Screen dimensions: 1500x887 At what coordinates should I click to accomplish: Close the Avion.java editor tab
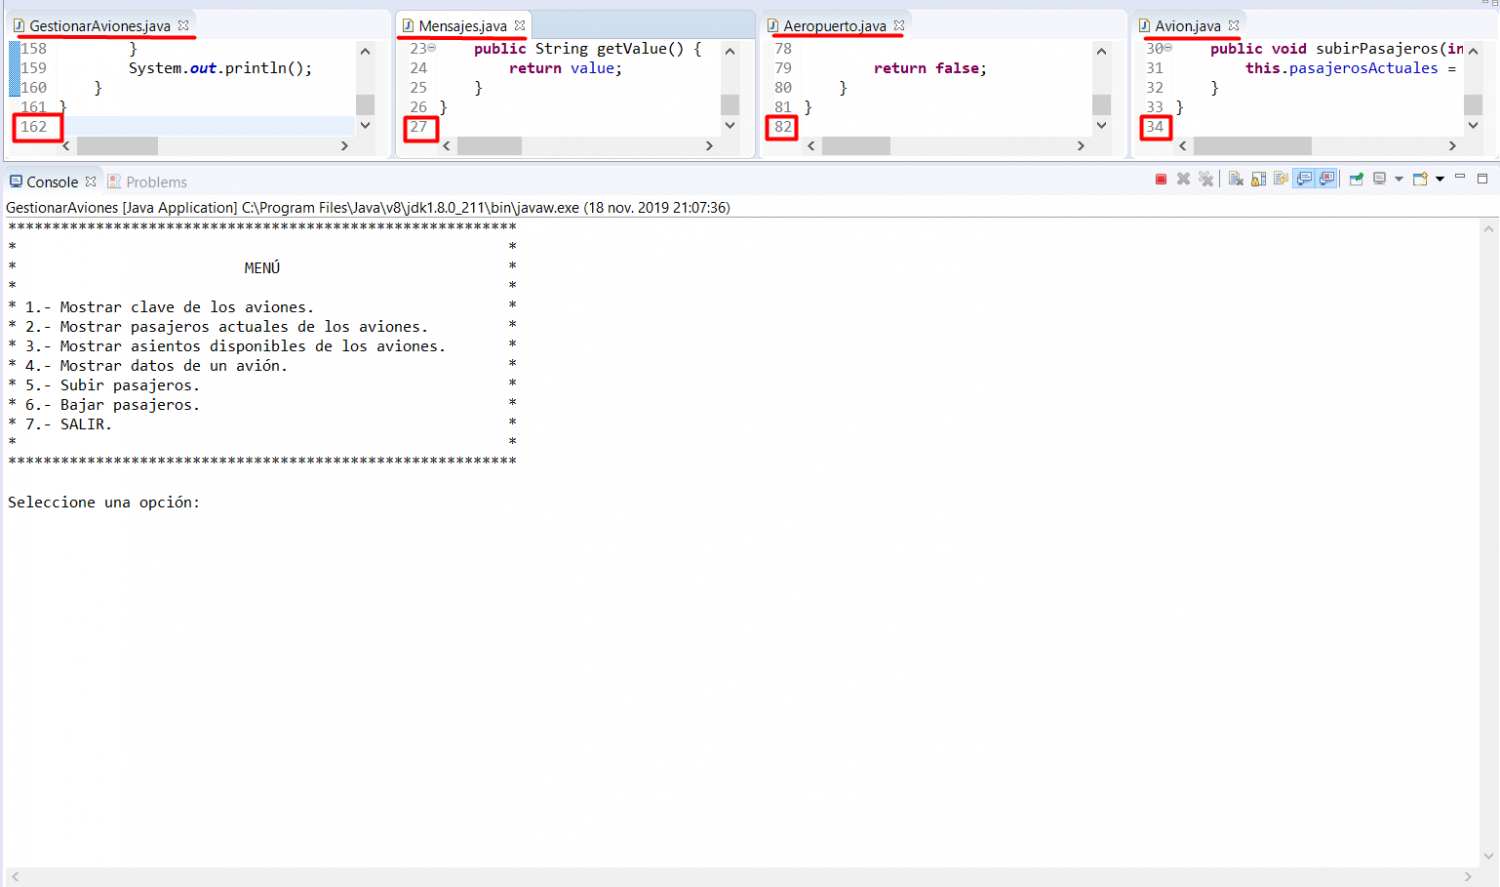pos(1234,25)
